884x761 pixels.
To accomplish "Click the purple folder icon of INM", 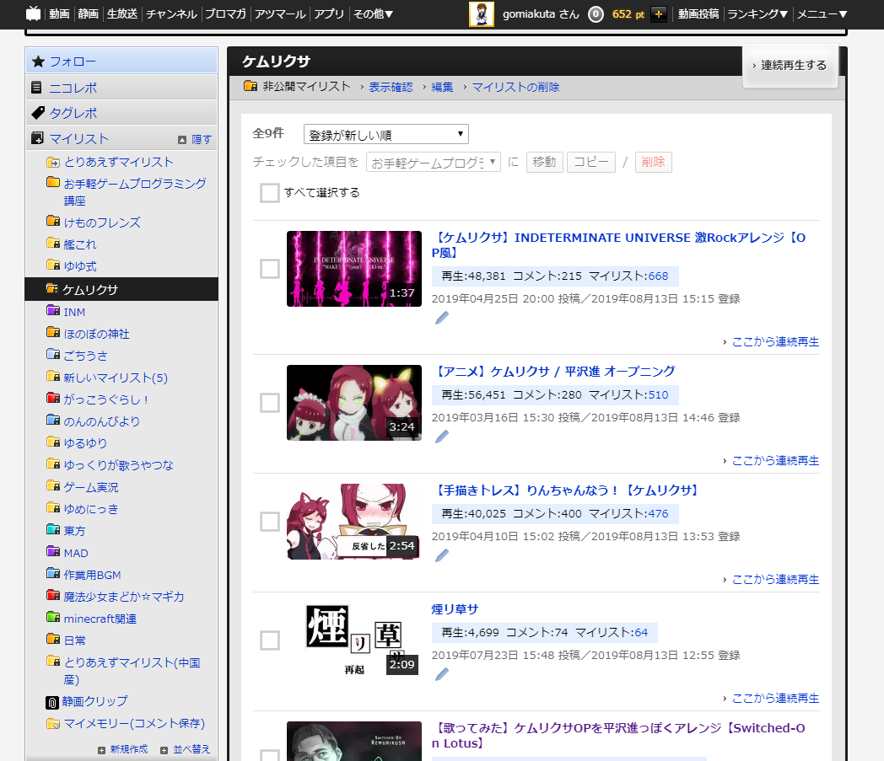I will 53,311.
